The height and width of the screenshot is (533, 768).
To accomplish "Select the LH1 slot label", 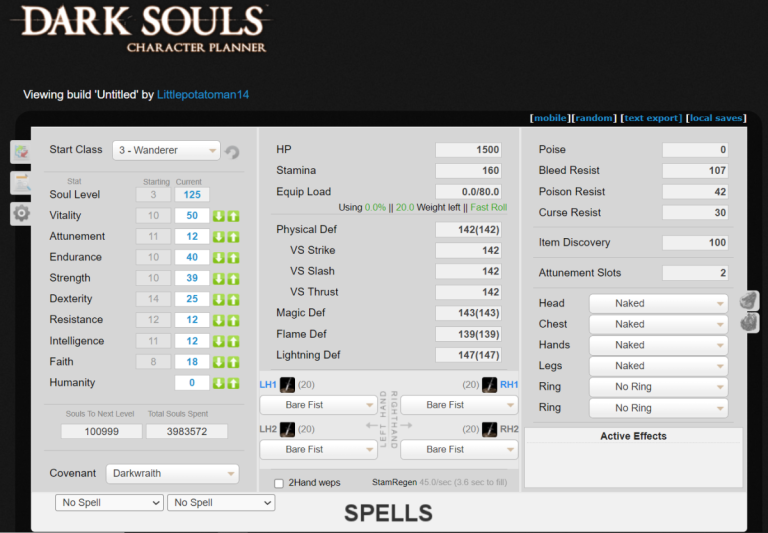I will click(268, 385).
